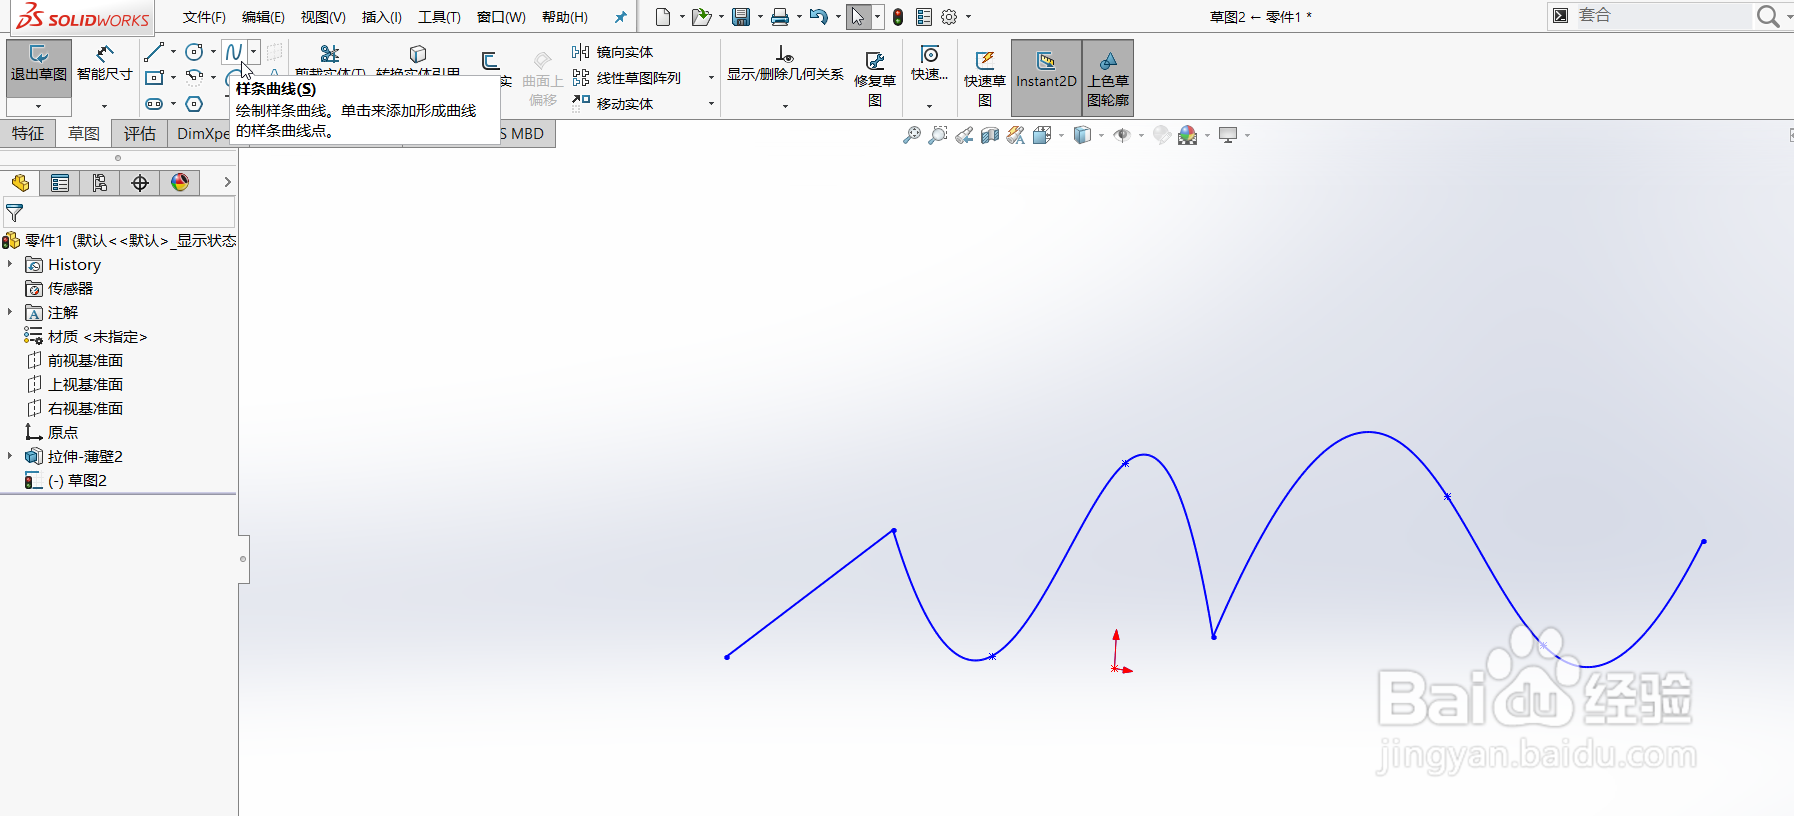1794x816 pixels.
Task: Open the 编辑(E) menu
Action: [x=263, y=17]
